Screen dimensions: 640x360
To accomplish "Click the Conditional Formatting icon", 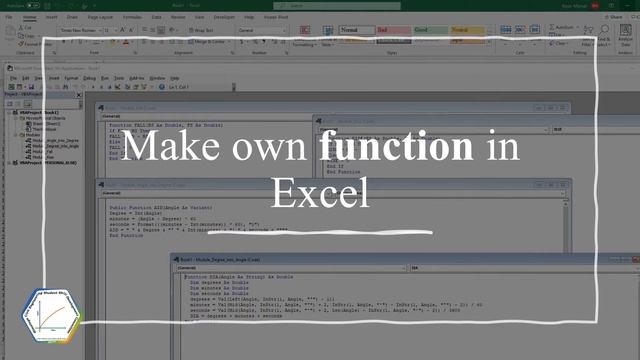I will (x=304, y=30).
